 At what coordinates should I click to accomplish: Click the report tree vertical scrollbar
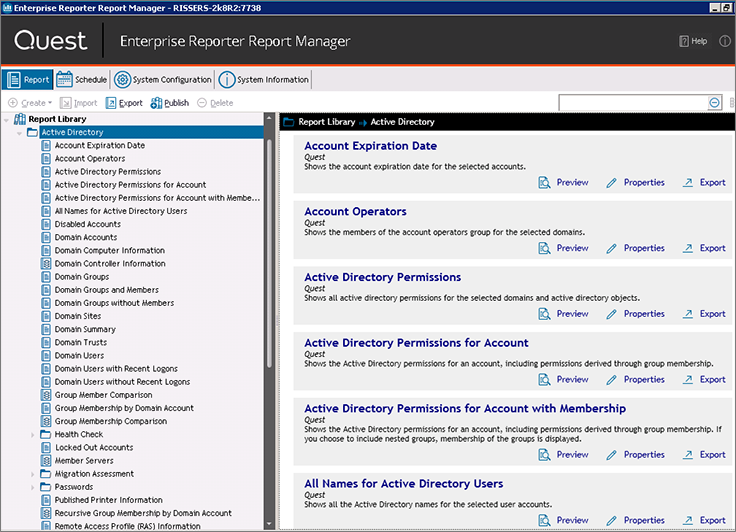[269, 254]
